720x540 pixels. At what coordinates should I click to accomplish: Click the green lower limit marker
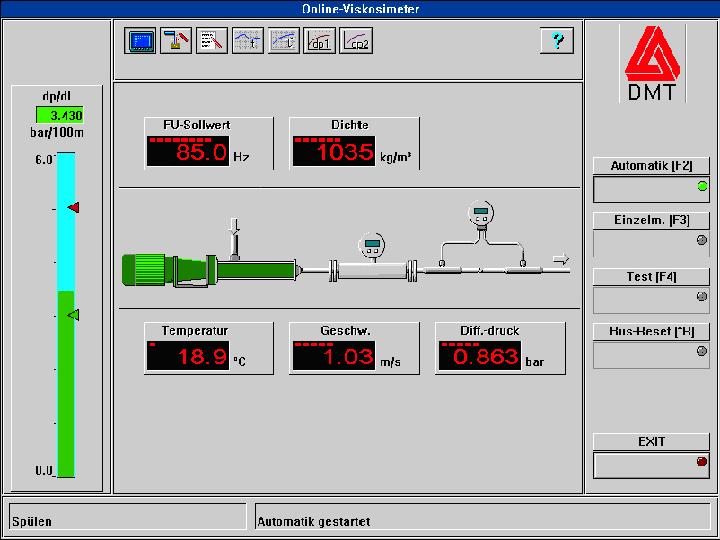click(x=72, y=315)
